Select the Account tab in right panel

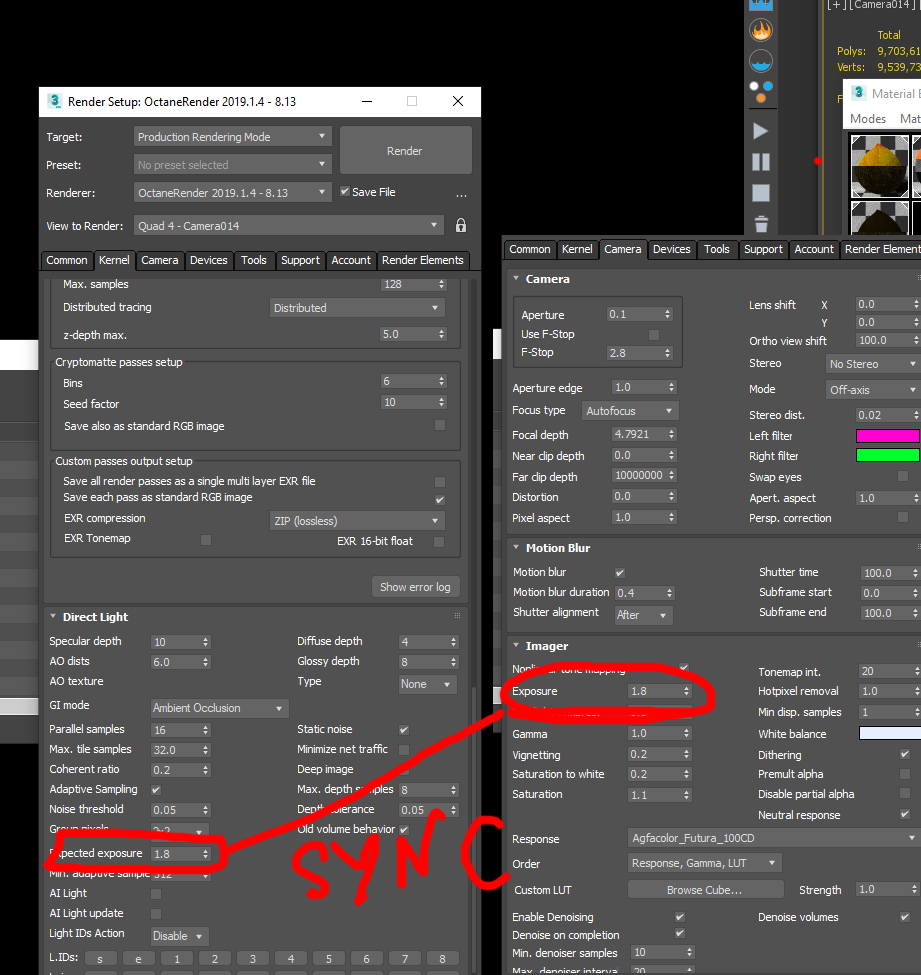click(x=813, y=249)
